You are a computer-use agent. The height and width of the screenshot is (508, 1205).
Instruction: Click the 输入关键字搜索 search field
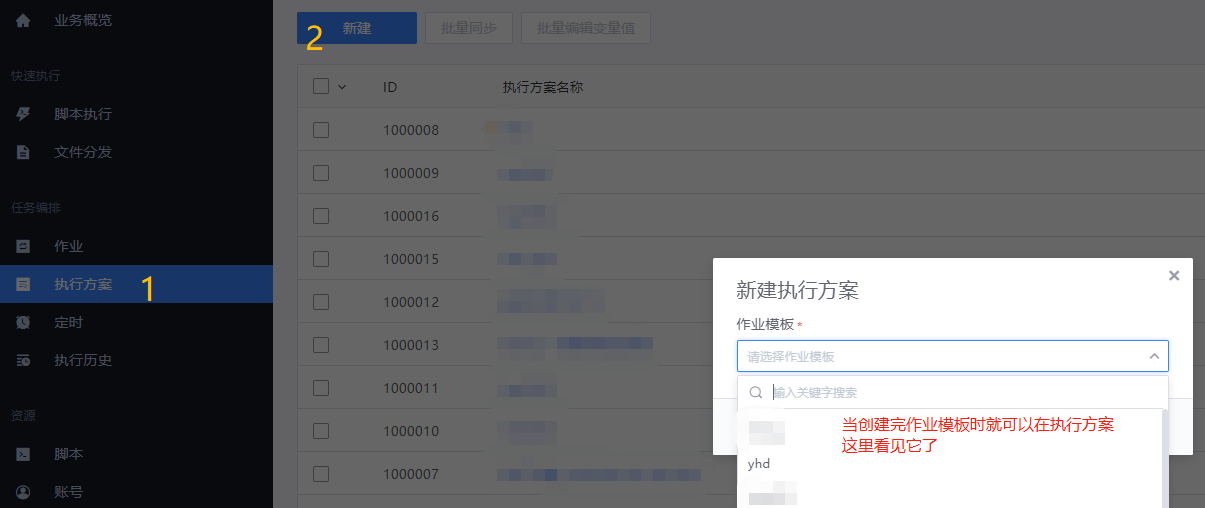(x=952, y=392)
